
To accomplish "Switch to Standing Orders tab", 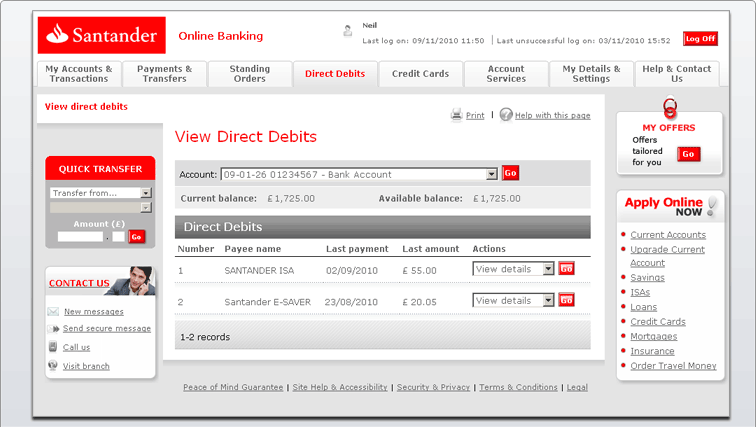I will [250, 74].
